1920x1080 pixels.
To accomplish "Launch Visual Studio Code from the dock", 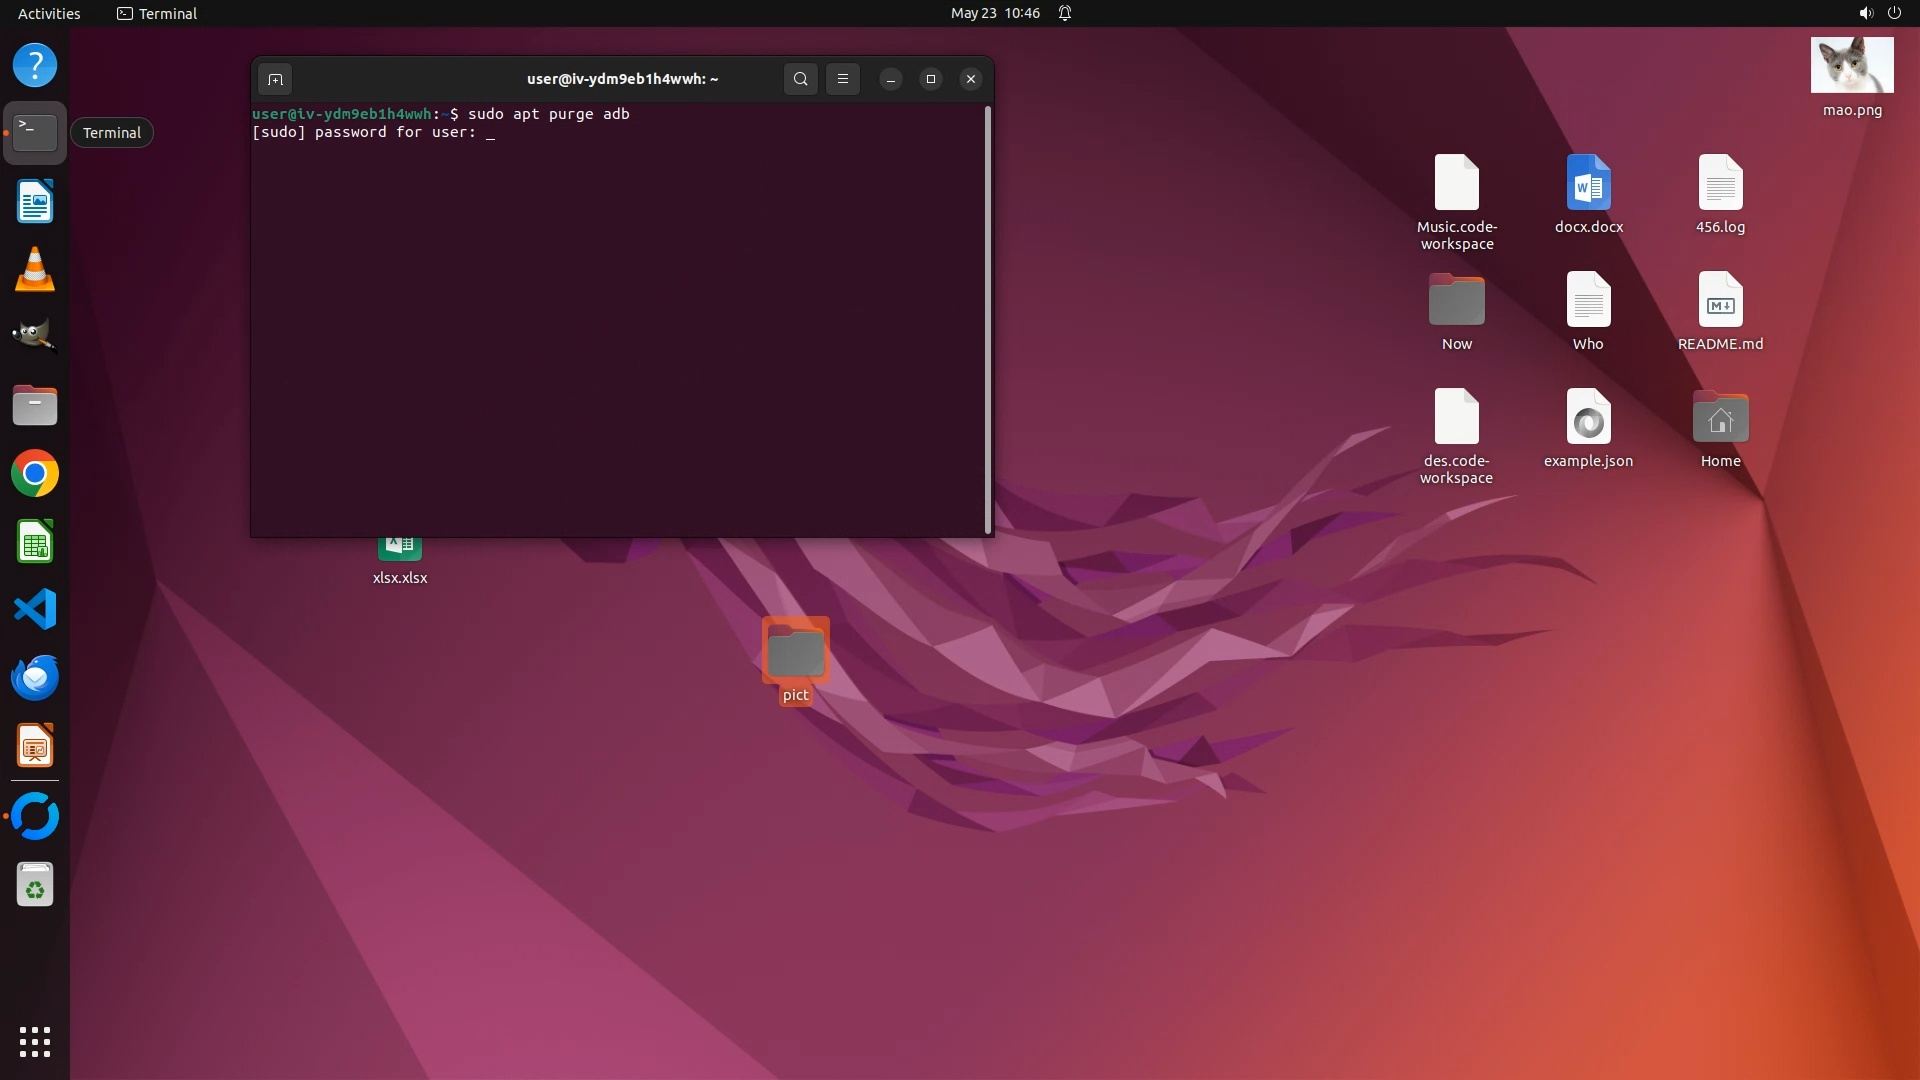I will (35, 609).
